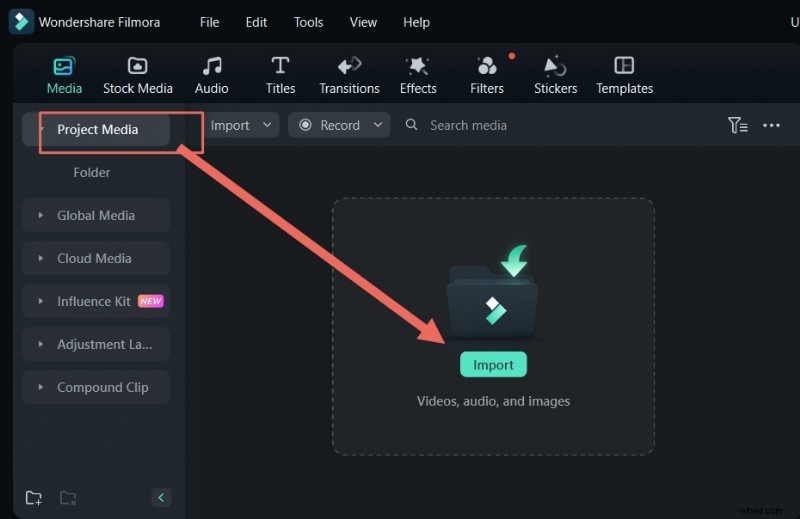The width and height of the screenshot is (800, 519).
Task: Open the File menu
Action: pyautogui.click(x=209, y=22)
